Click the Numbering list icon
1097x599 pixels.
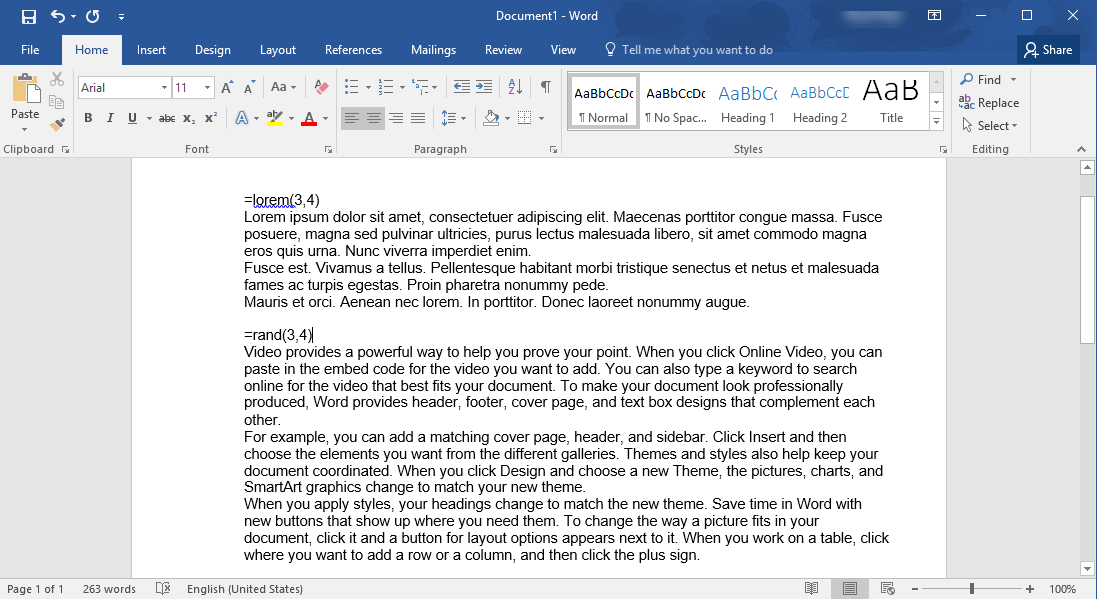click(385, 87)
